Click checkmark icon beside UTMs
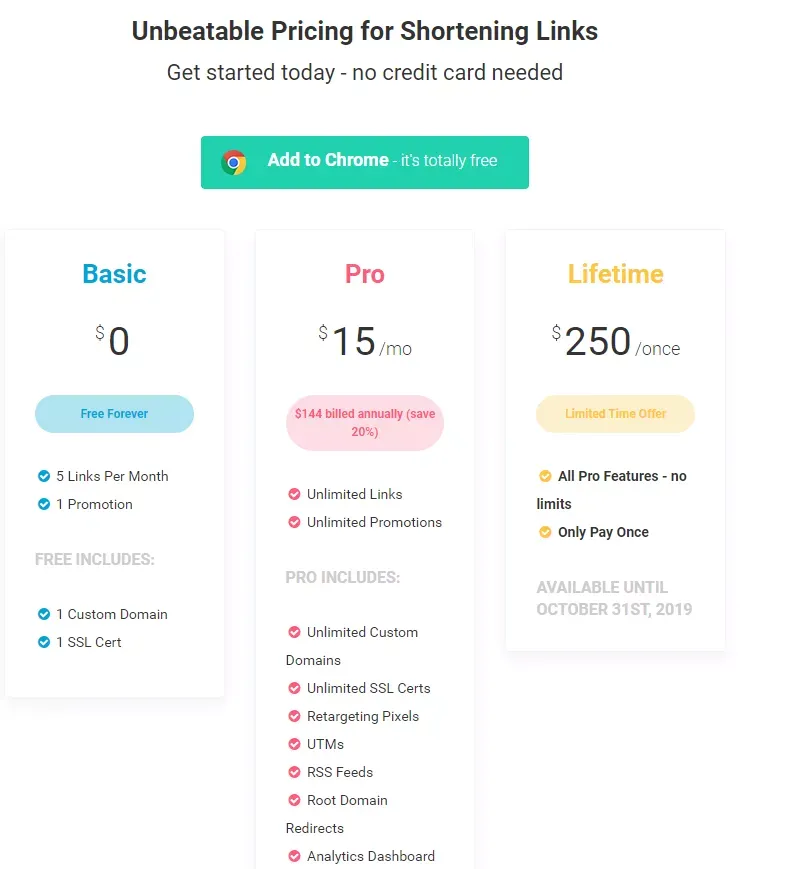This screenshot has width=803, height=869. click(x=294, y=744)
